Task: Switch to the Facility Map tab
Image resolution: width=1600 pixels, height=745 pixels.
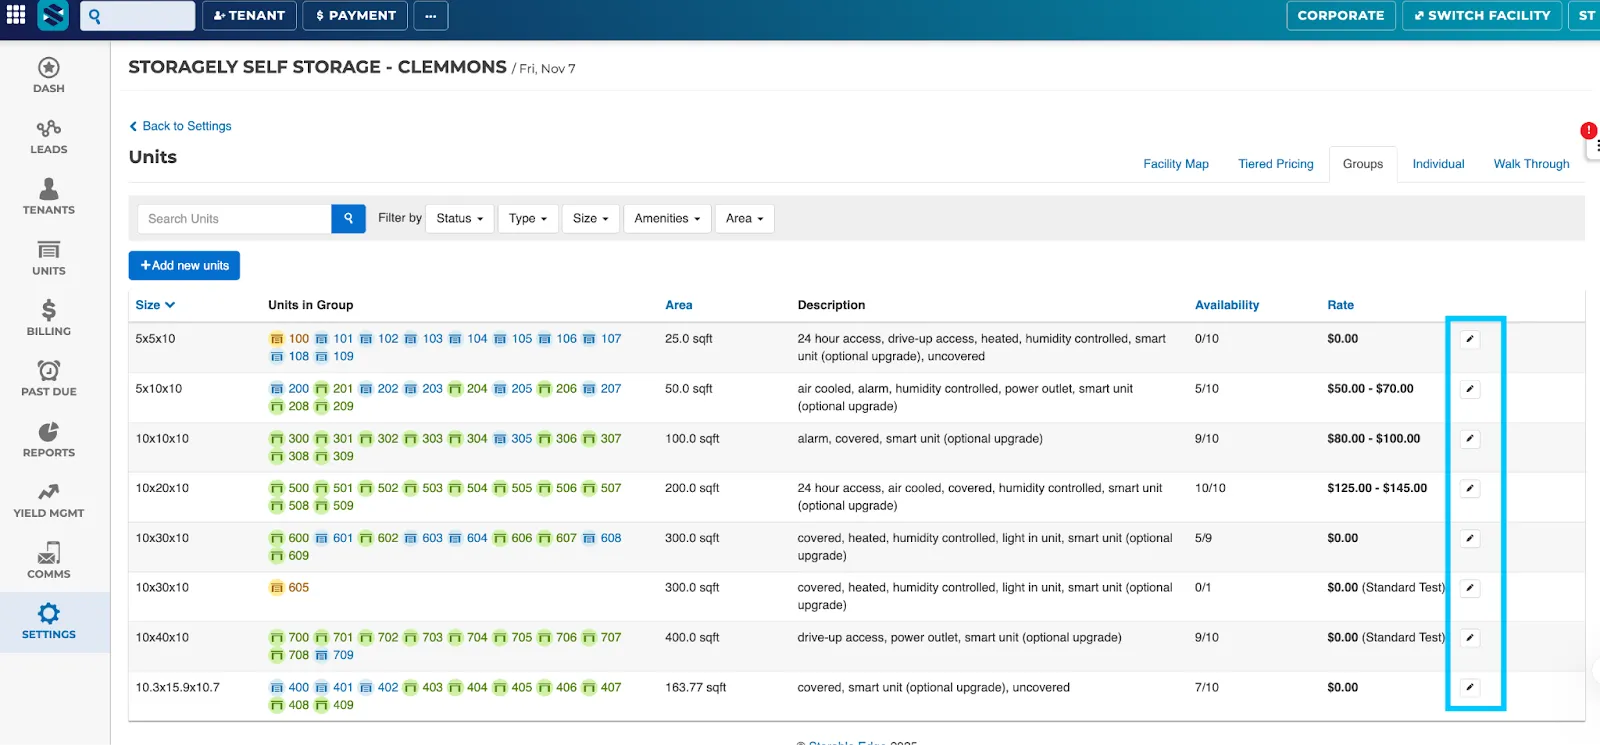Action: 1176,164
